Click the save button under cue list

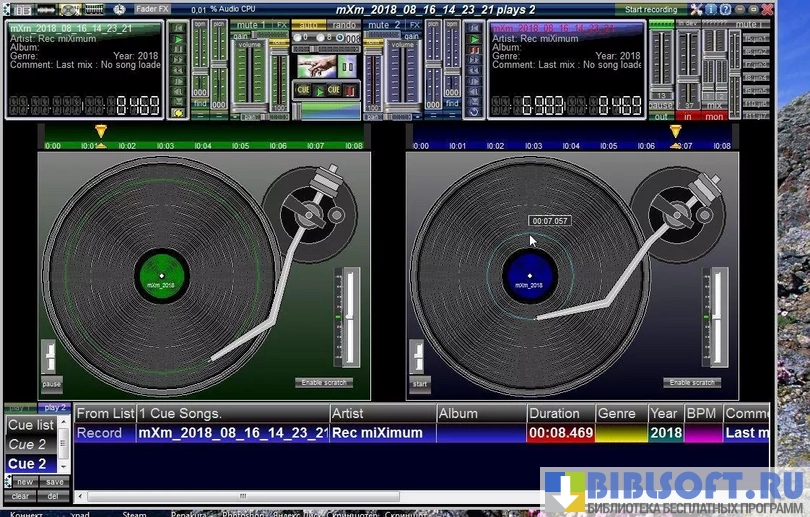[54, 482]
